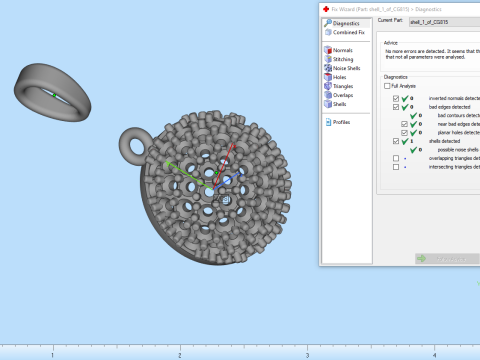Select the Holes fixing page
Image resolution: width=480 pixels, height=360 pixels.
pos(335,77)
